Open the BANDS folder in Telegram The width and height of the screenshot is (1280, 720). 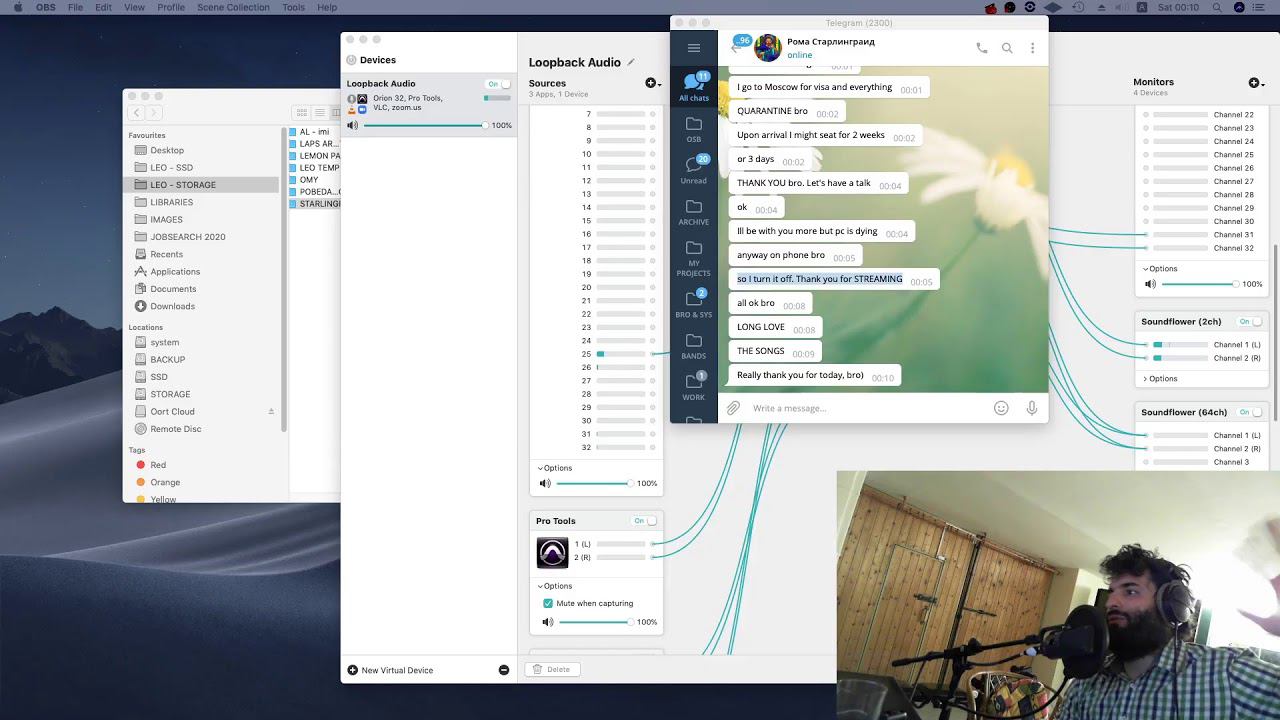coord(694,346)
